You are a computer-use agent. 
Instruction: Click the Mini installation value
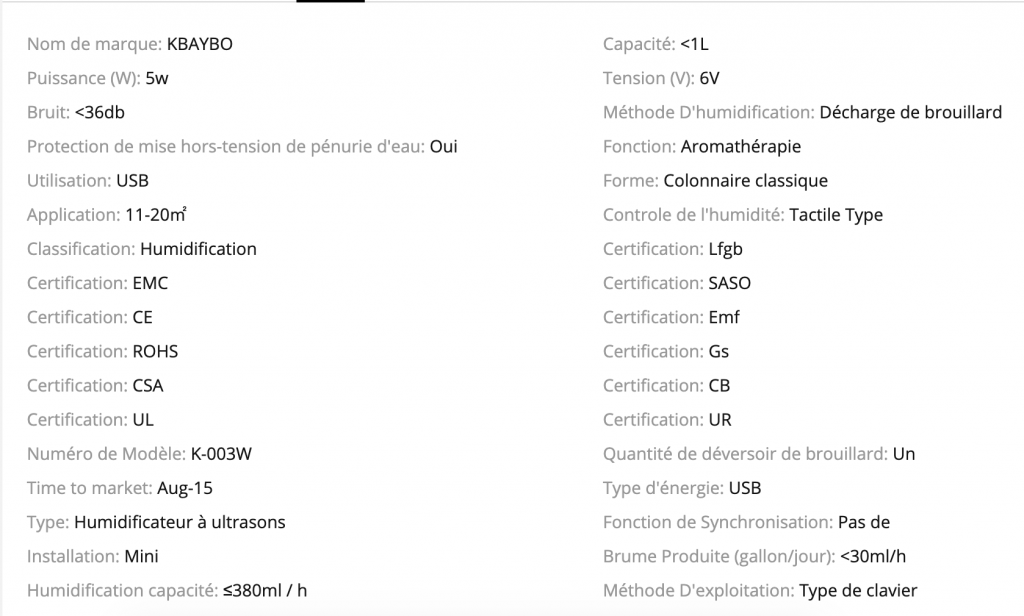pos(141,556)
